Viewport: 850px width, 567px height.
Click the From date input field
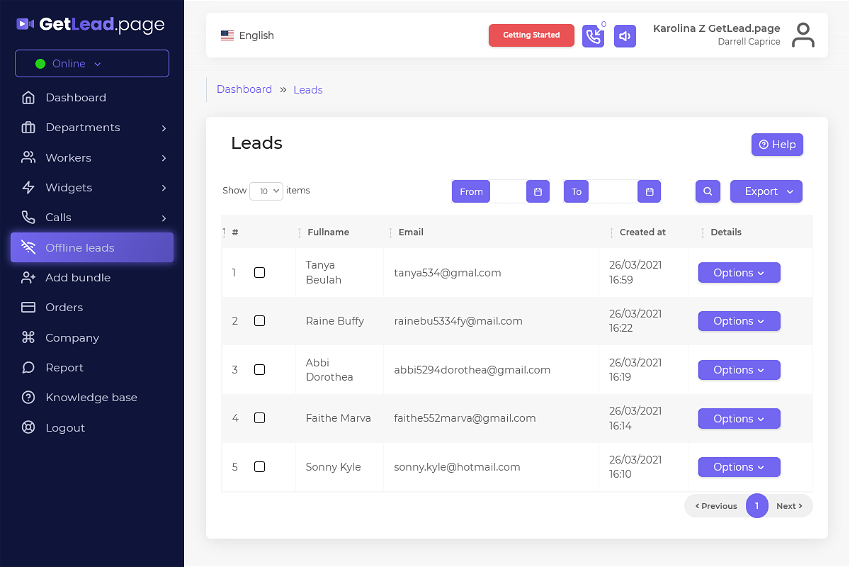[x=507, y=191]
